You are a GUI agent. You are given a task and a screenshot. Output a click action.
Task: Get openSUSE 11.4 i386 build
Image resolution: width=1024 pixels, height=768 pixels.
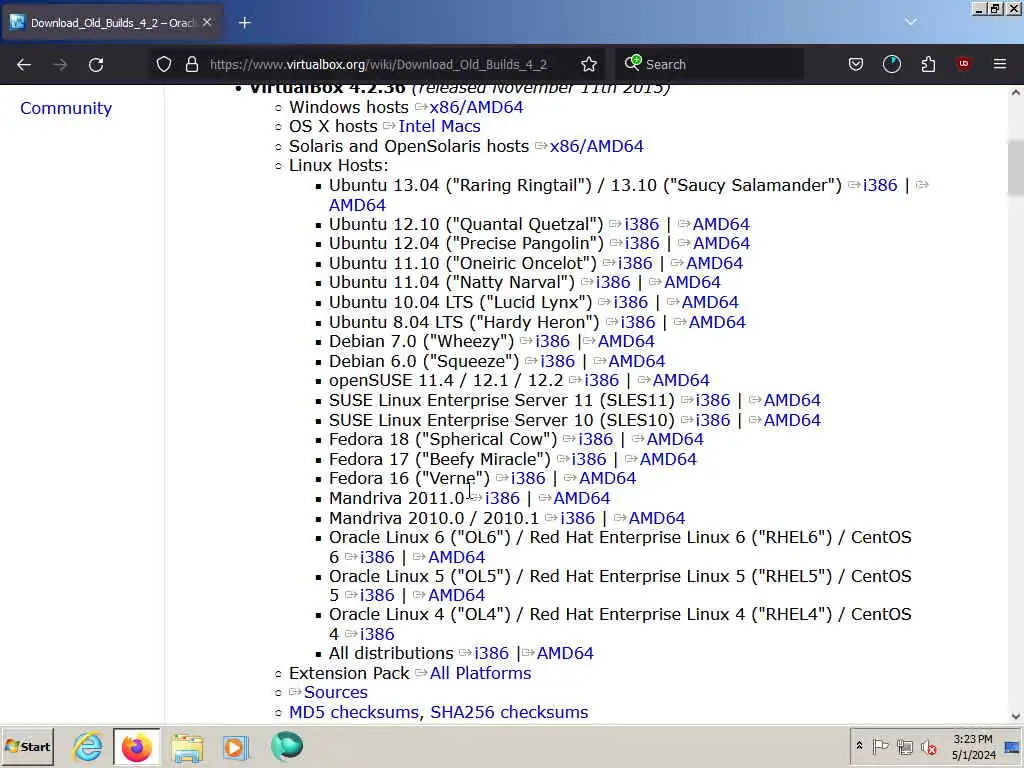point(601,380)
